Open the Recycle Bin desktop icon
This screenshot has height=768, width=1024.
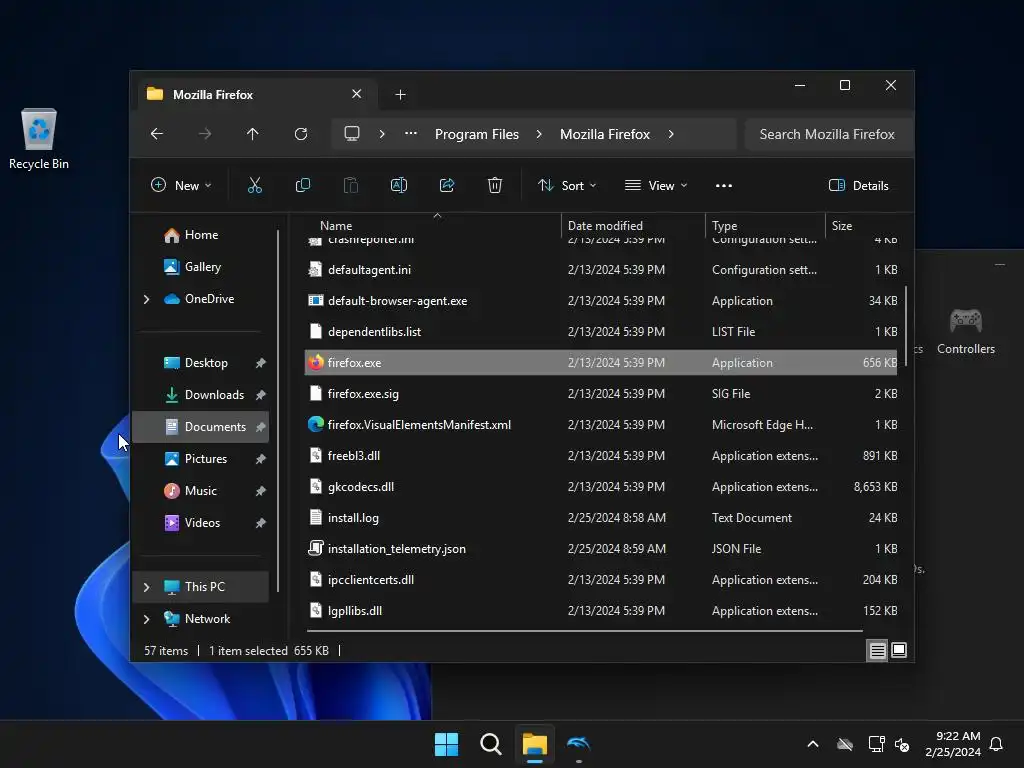tap(39, 140)
